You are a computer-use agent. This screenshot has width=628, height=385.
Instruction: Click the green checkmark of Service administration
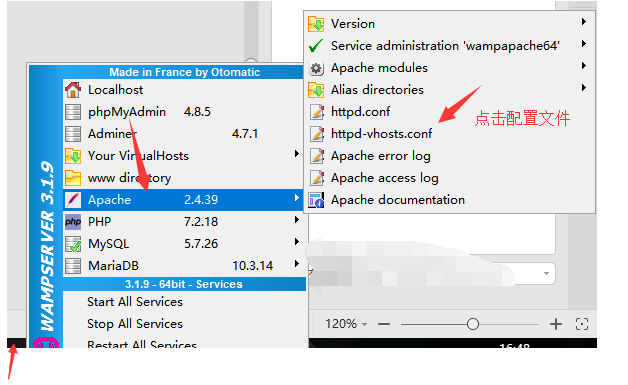[316, 46]
